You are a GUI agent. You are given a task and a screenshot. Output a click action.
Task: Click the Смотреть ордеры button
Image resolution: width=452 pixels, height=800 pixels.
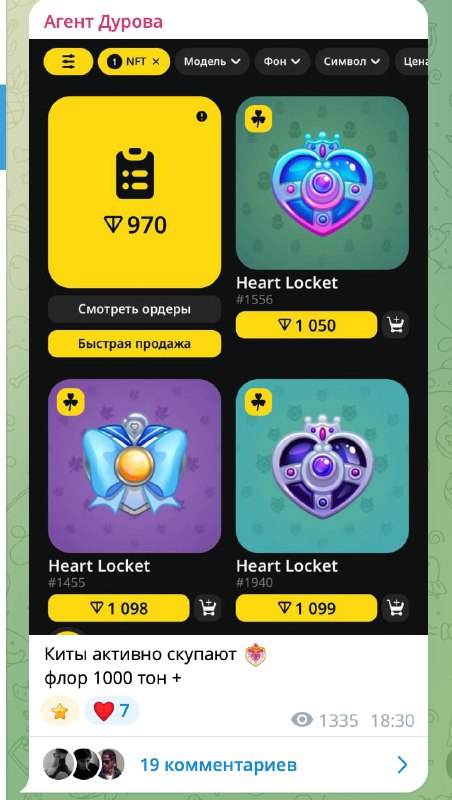tap(135, 309)
